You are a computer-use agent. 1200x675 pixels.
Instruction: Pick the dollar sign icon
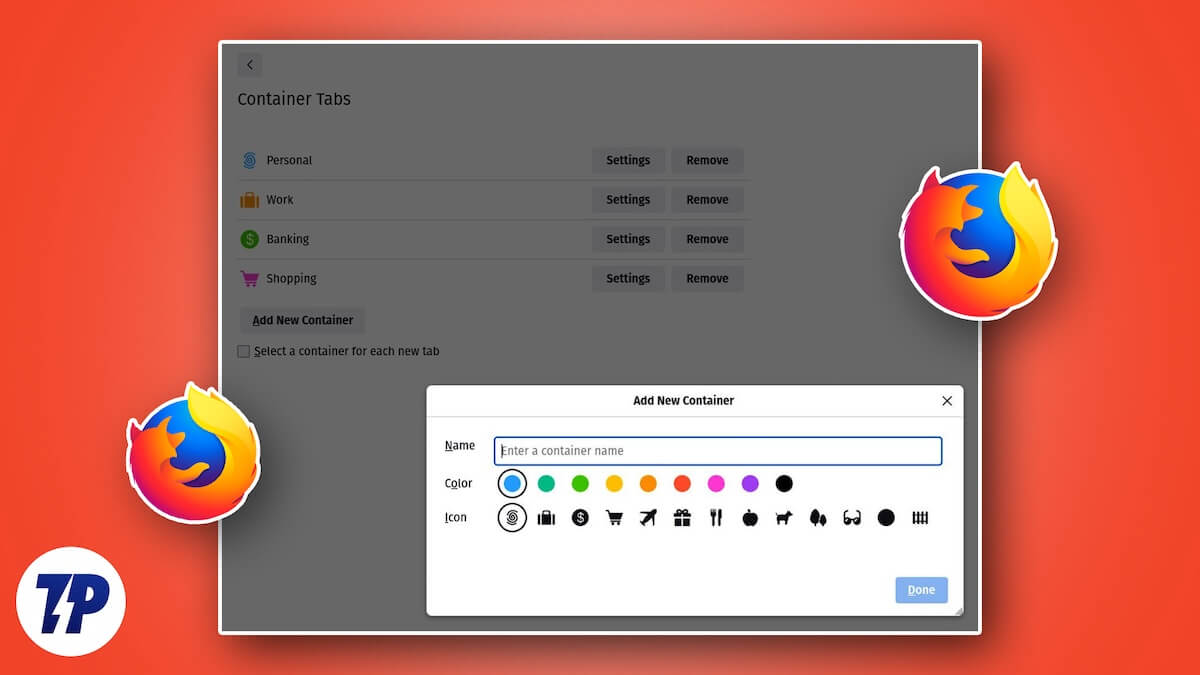click(580, 517)
